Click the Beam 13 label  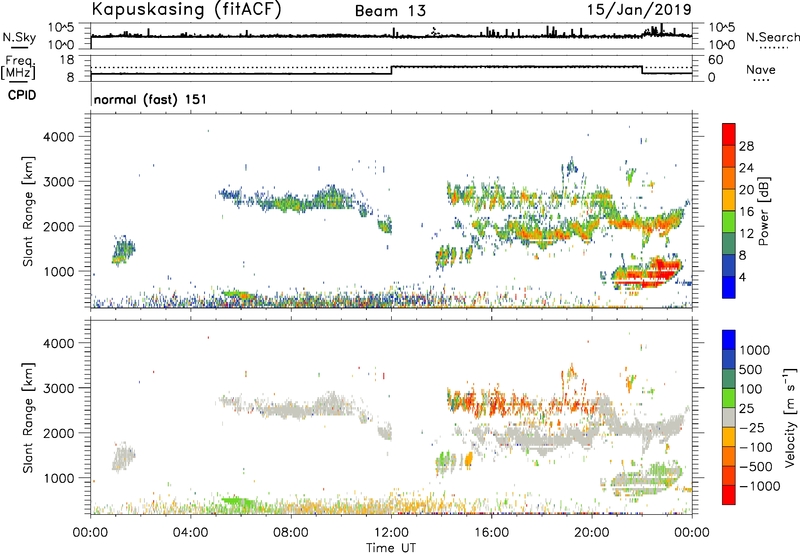click(390, 11)
